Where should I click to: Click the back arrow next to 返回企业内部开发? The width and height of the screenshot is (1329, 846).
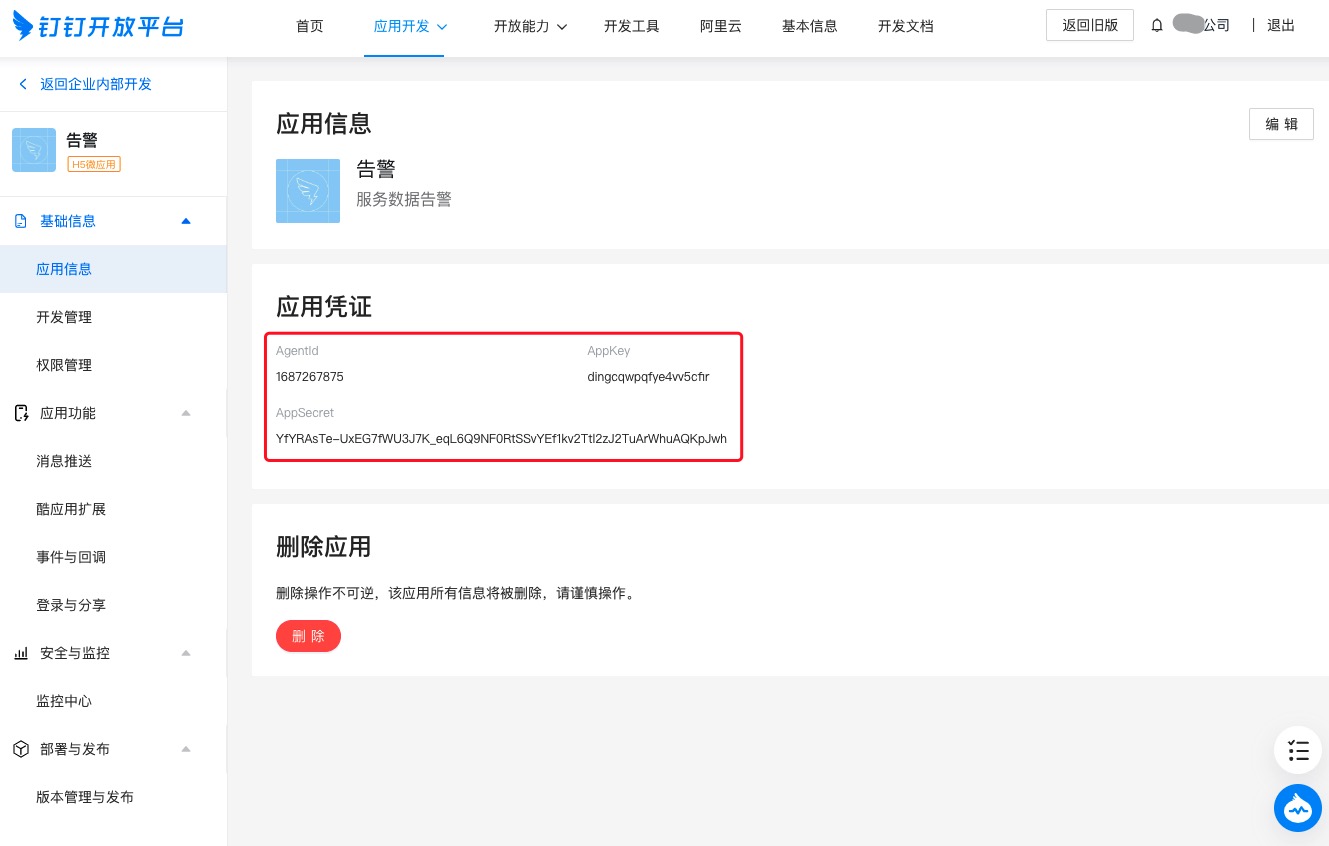coord(23,84)
